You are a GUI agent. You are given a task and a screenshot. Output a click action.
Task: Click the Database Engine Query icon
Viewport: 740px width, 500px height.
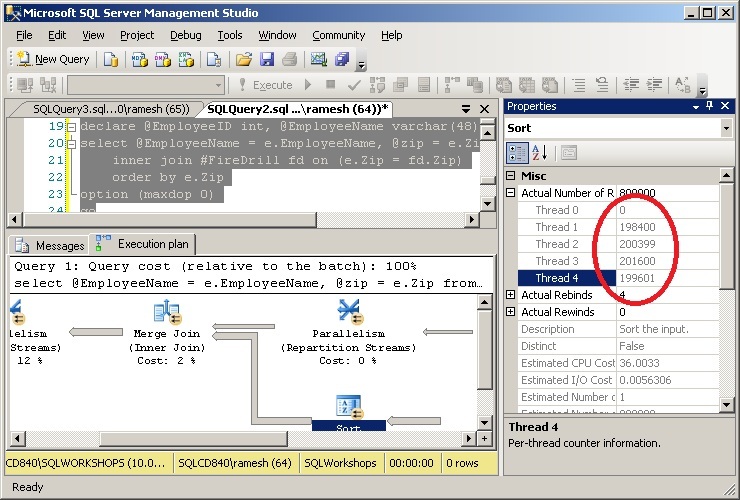click(111, 59)
